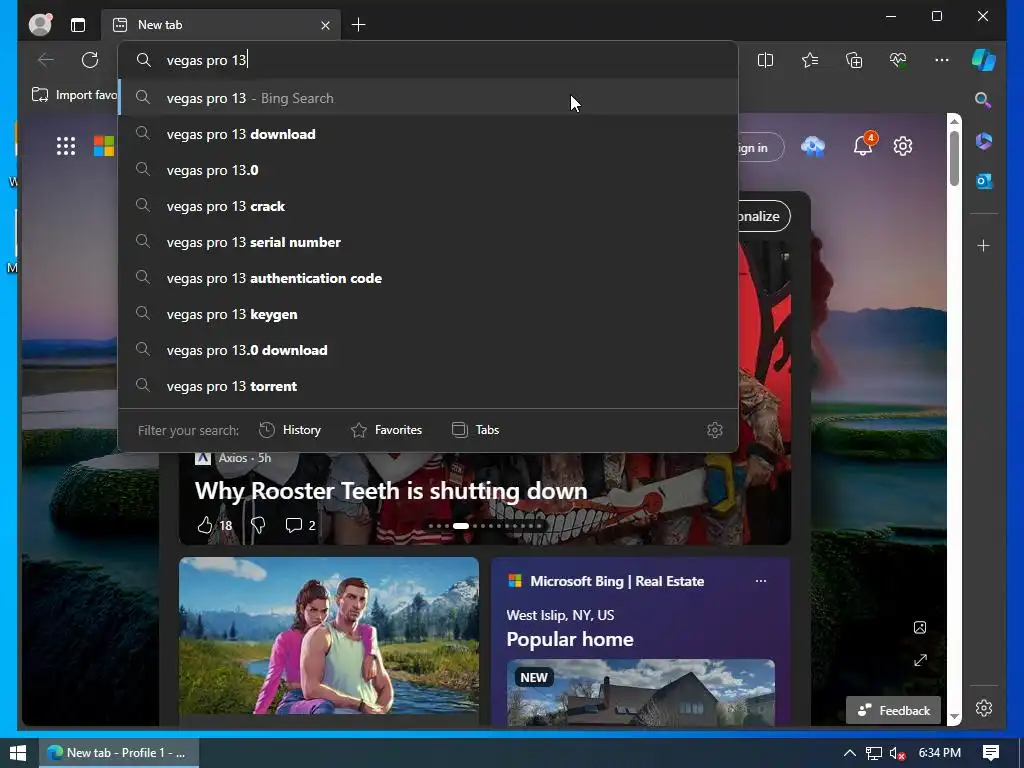The height and width of the screenshot is (768, 1024).
Task: Select the active carousel indicator dot
Action: coord(461,526)
